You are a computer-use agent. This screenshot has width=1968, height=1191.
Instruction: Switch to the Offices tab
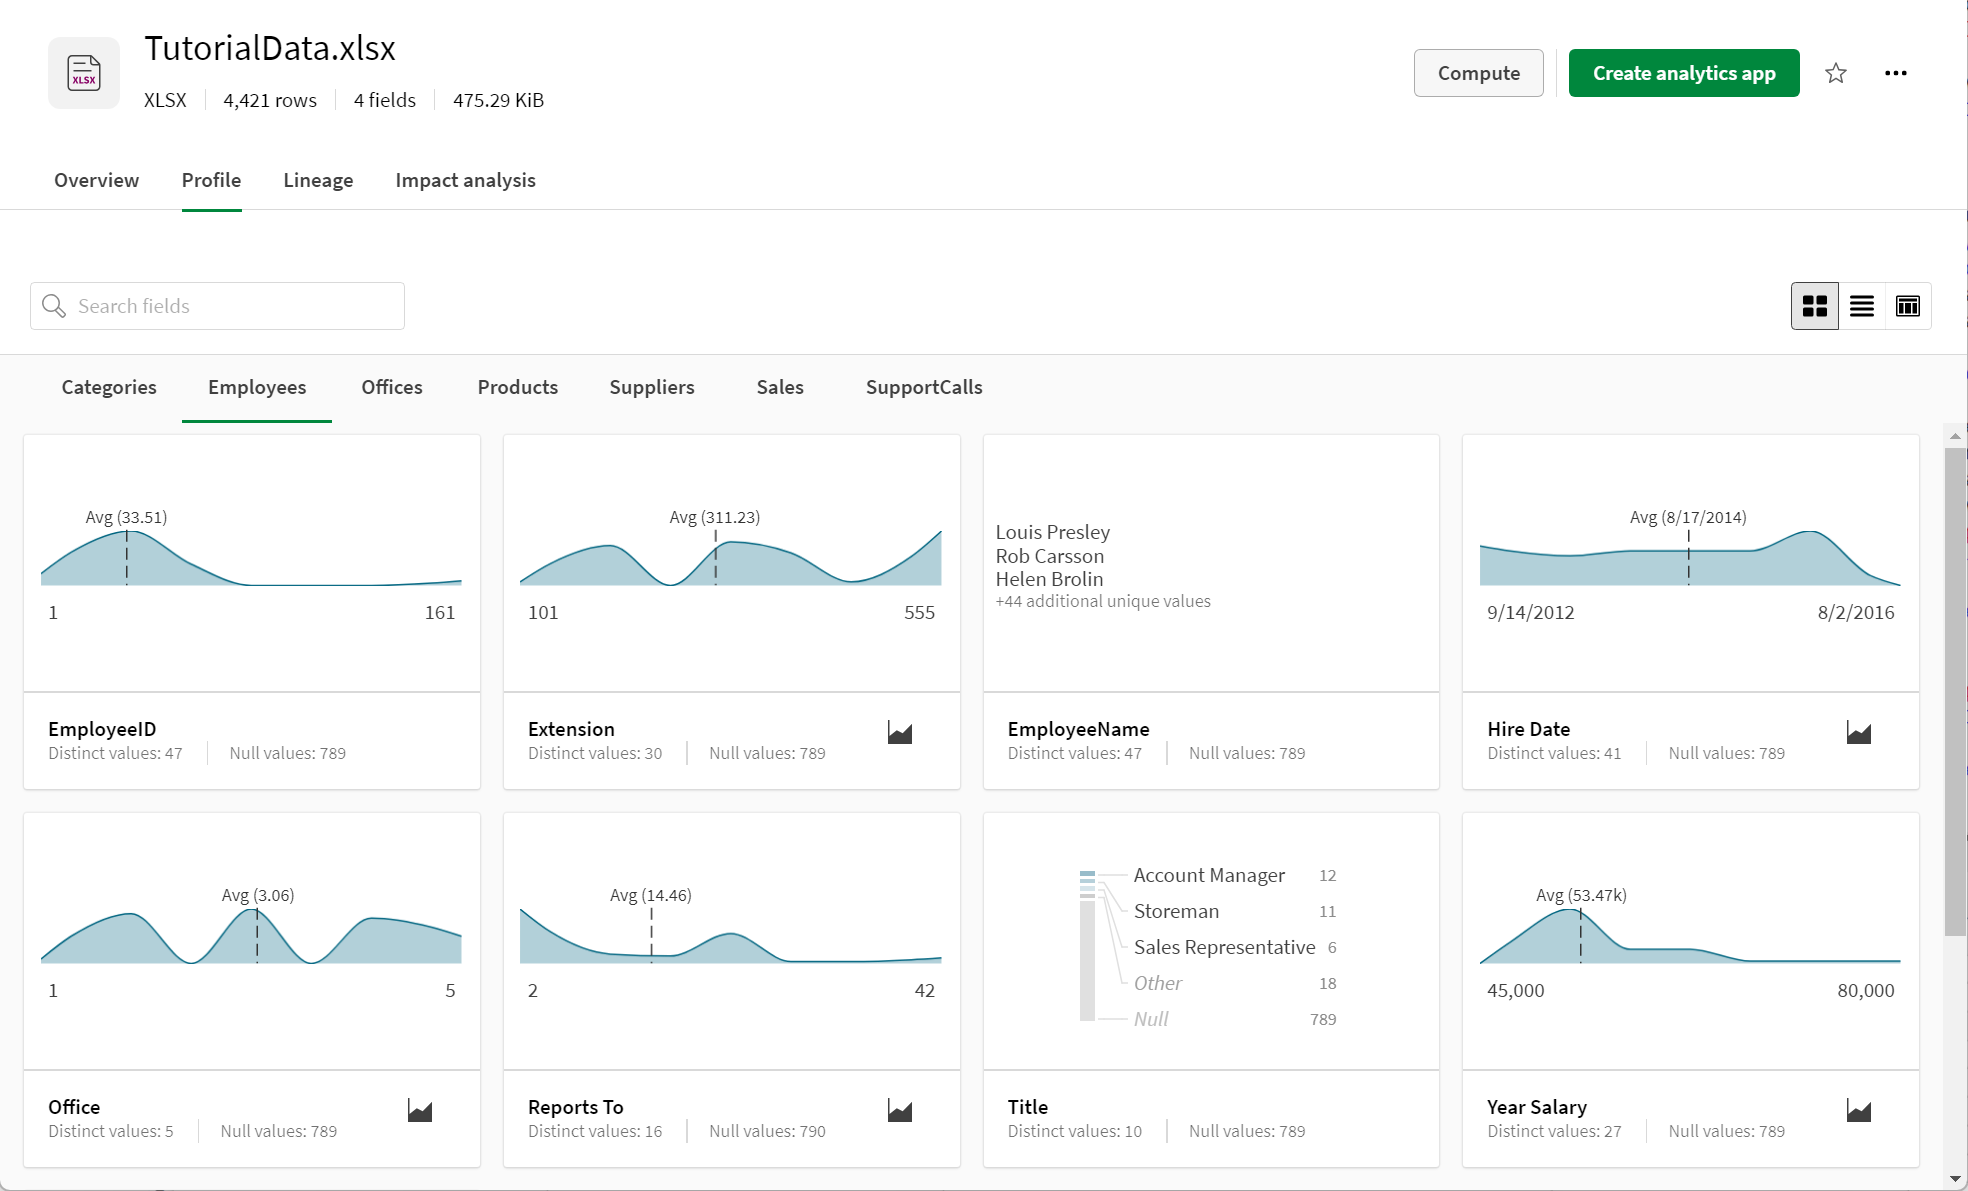tap(392, 387)
